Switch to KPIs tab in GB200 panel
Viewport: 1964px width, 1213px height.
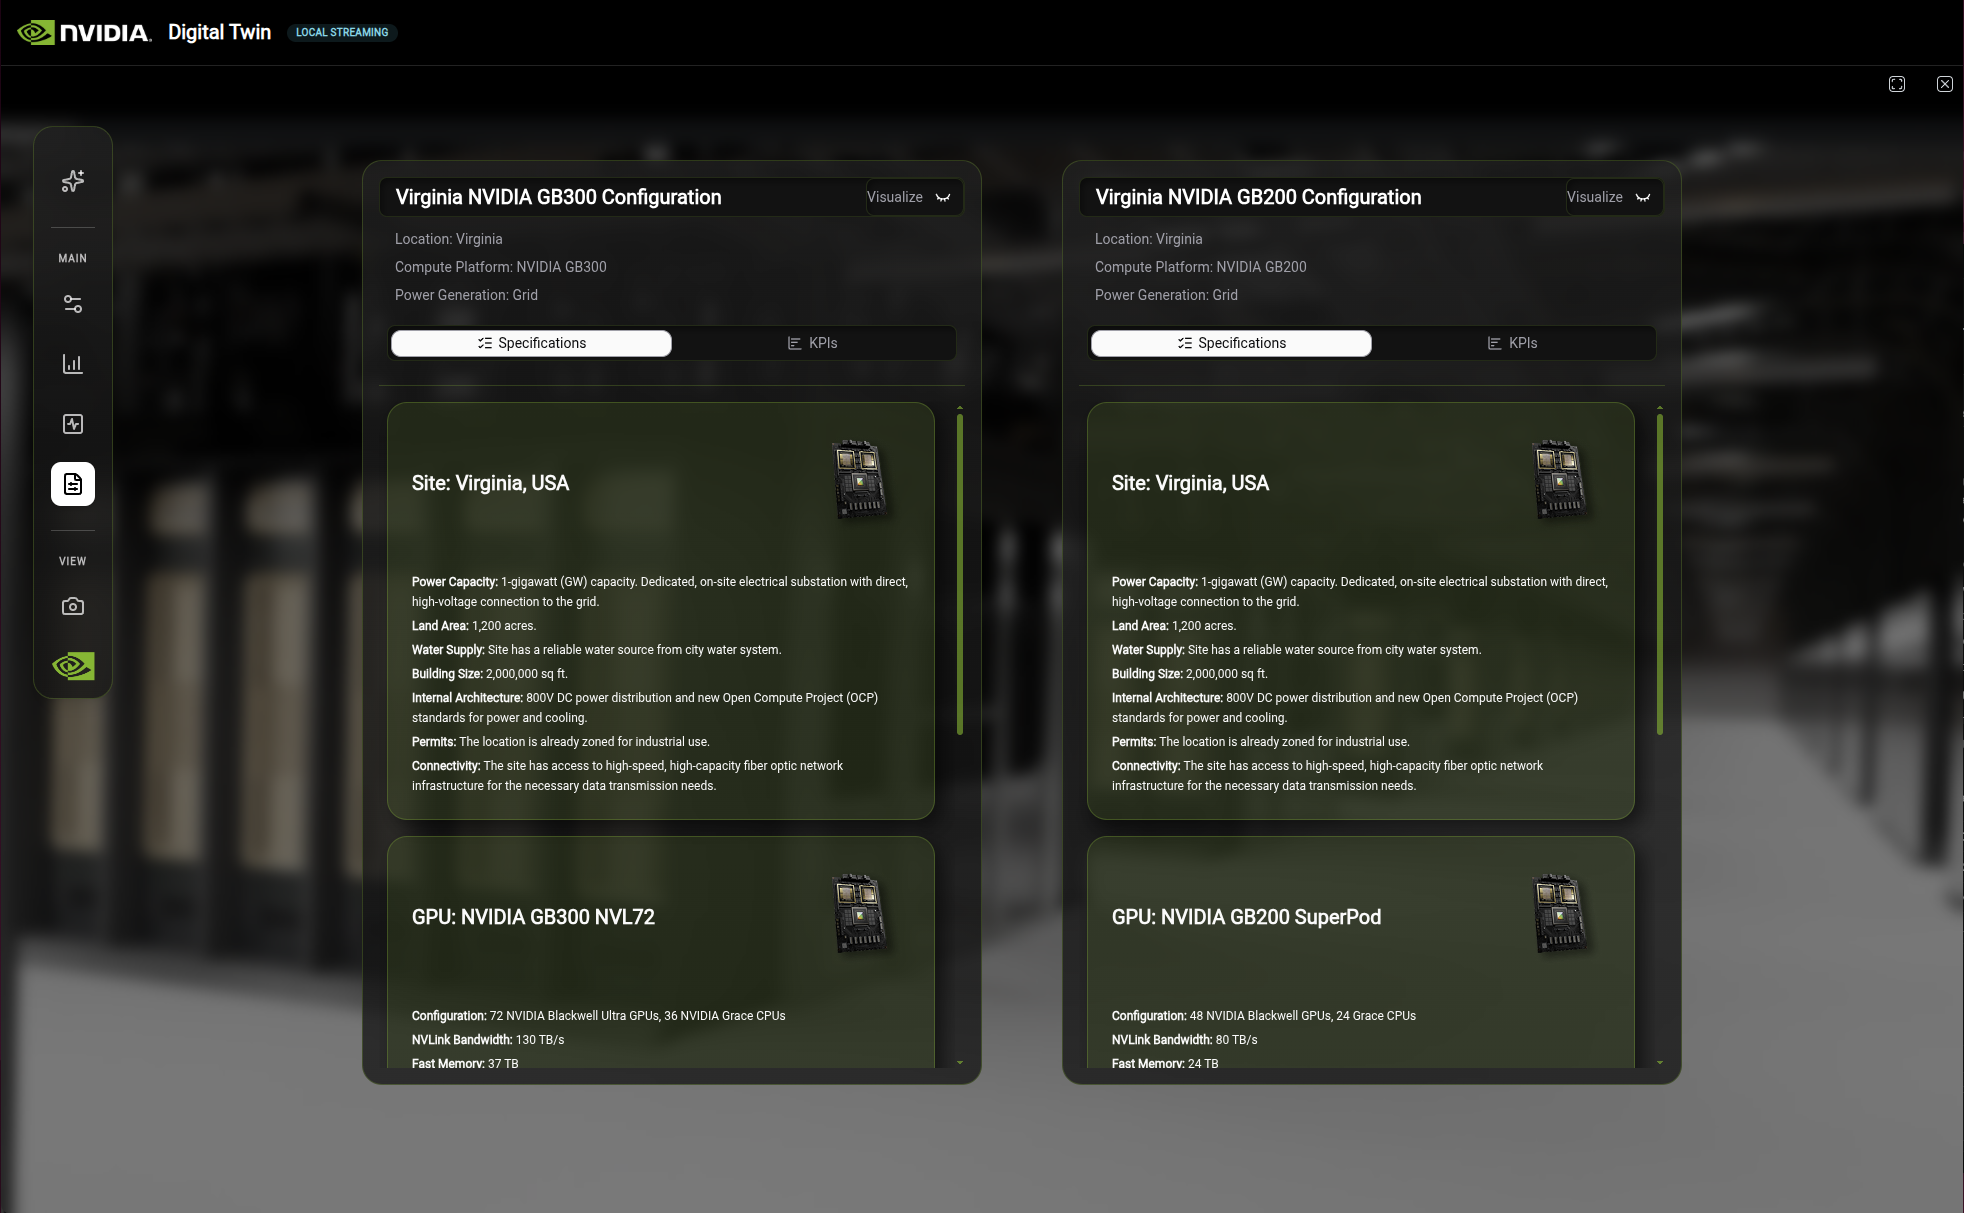[x=1512, y=343]
